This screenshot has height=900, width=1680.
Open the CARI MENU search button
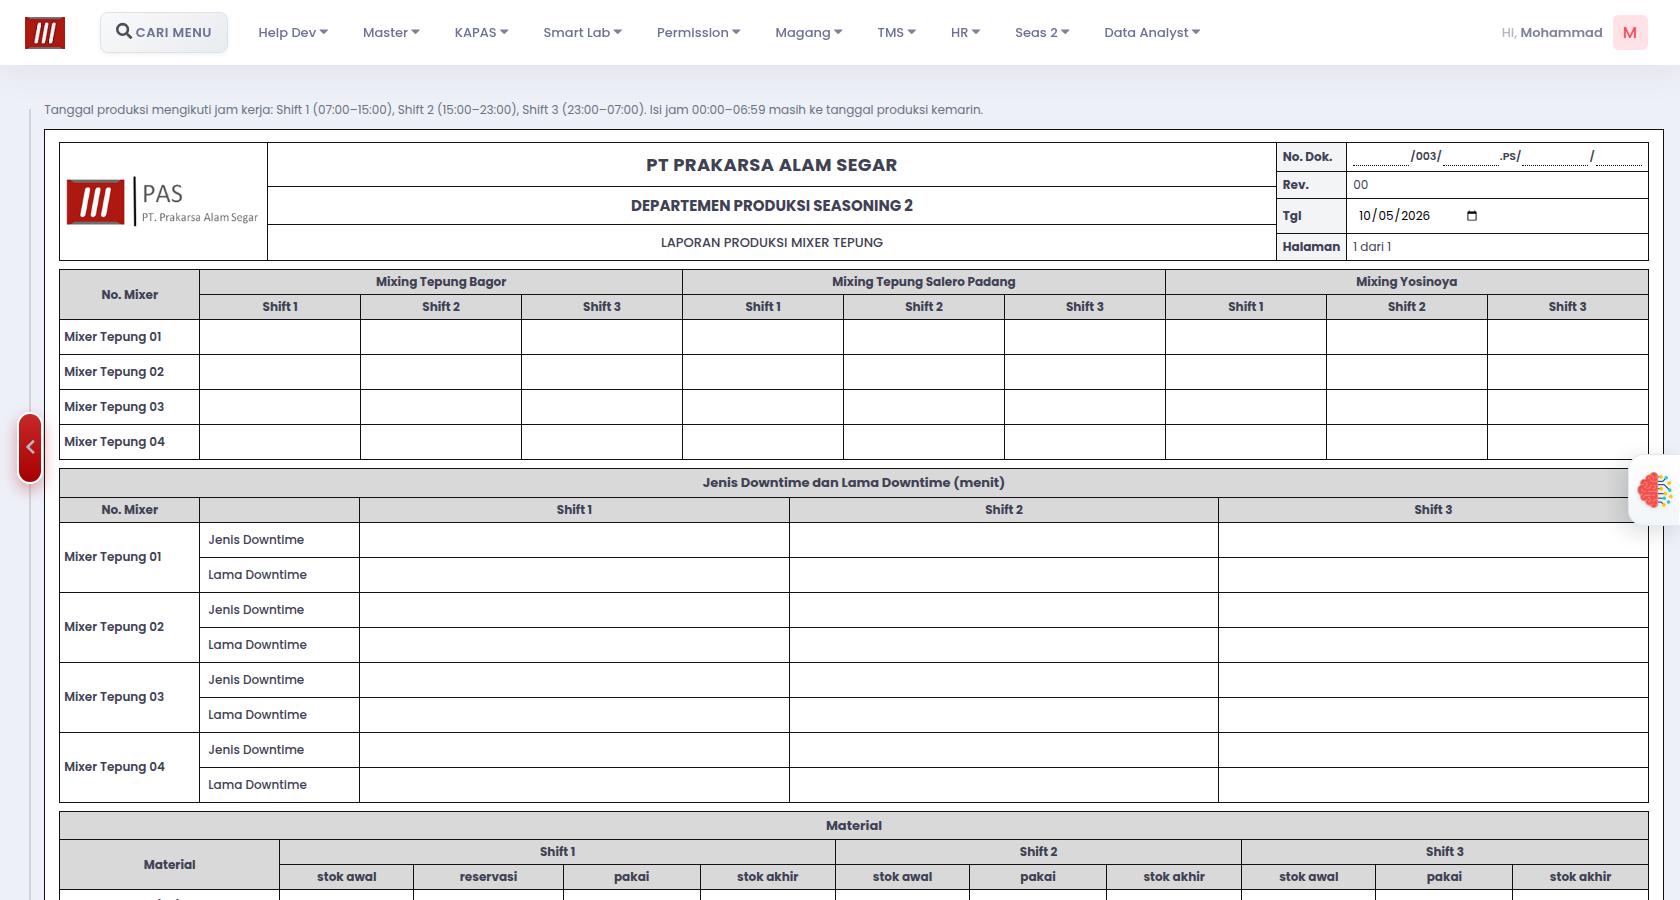coord(164,32)
